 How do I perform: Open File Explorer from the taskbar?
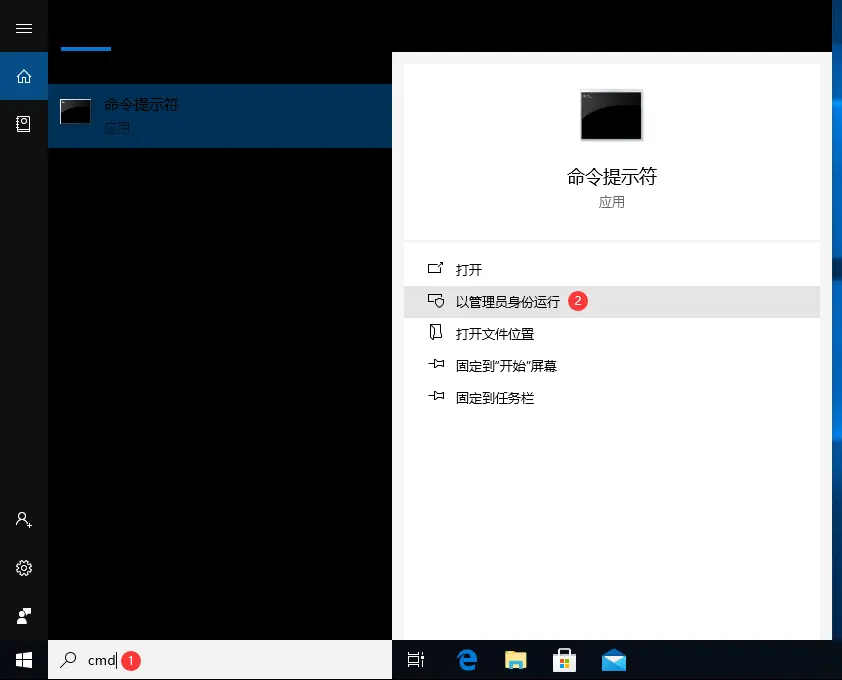pyautogui.click(x=515, y=660)
